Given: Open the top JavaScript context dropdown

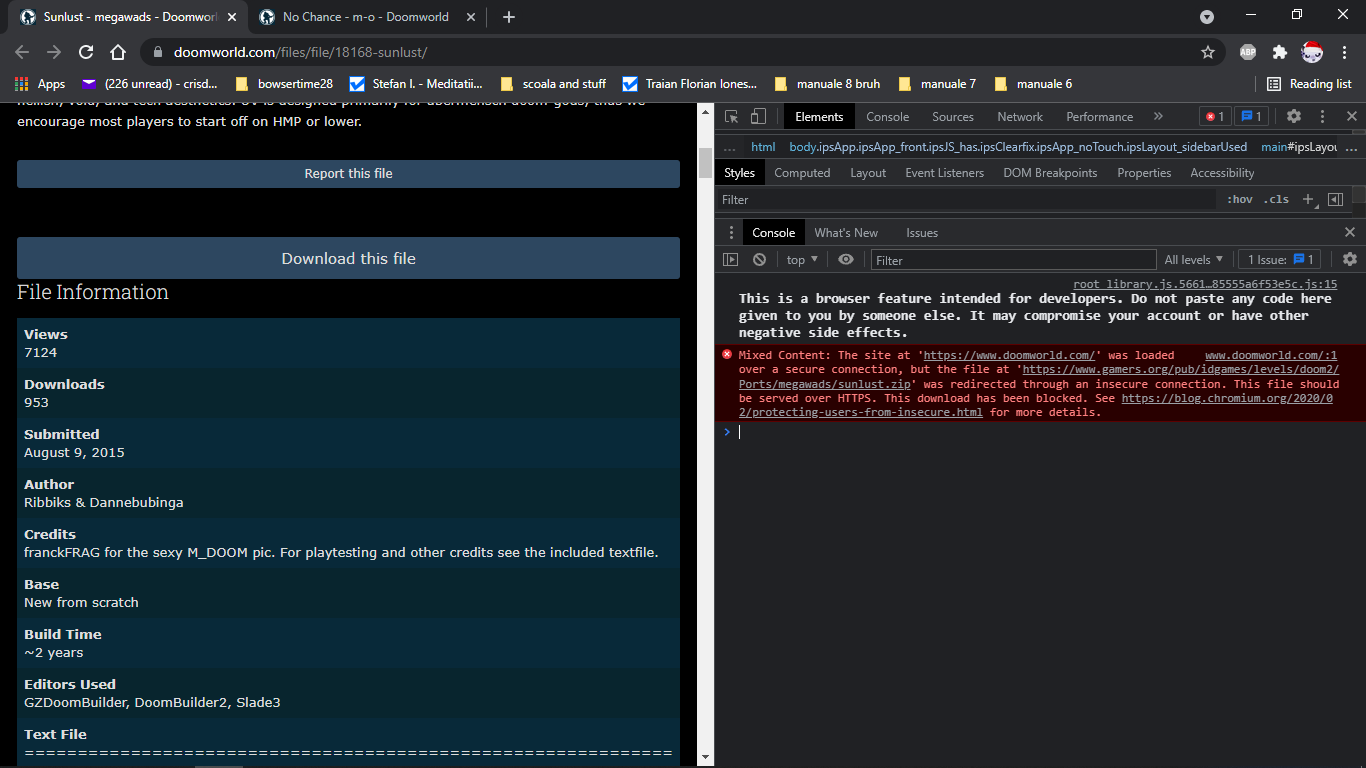Looking at the screenshot, I should tap(802, 260).
